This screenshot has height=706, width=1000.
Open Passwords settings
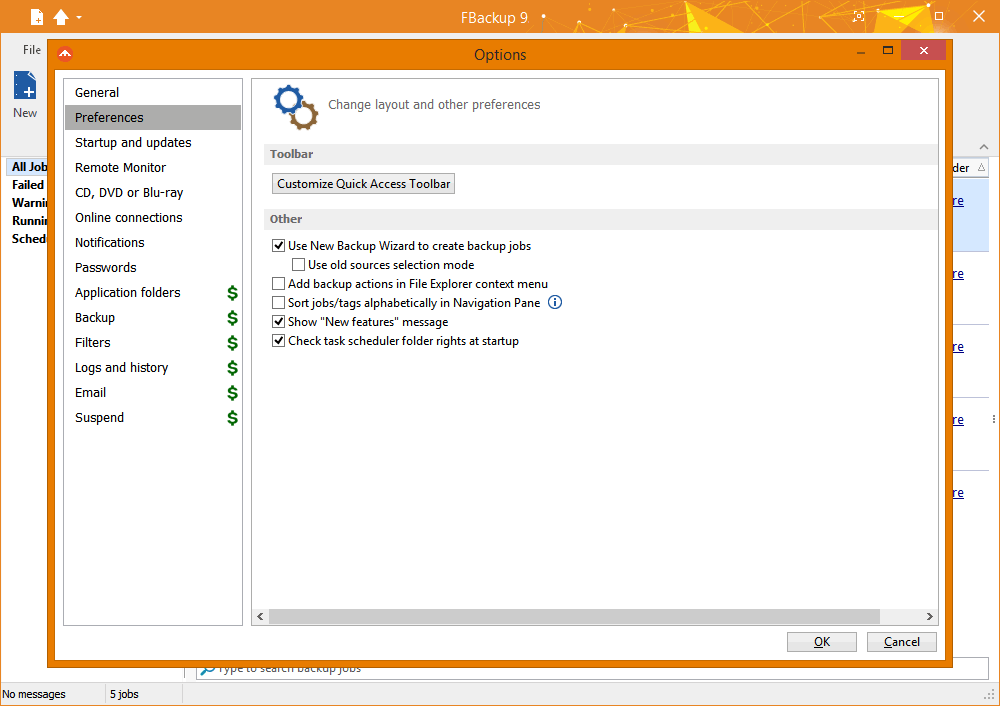[x=153, y=267]
